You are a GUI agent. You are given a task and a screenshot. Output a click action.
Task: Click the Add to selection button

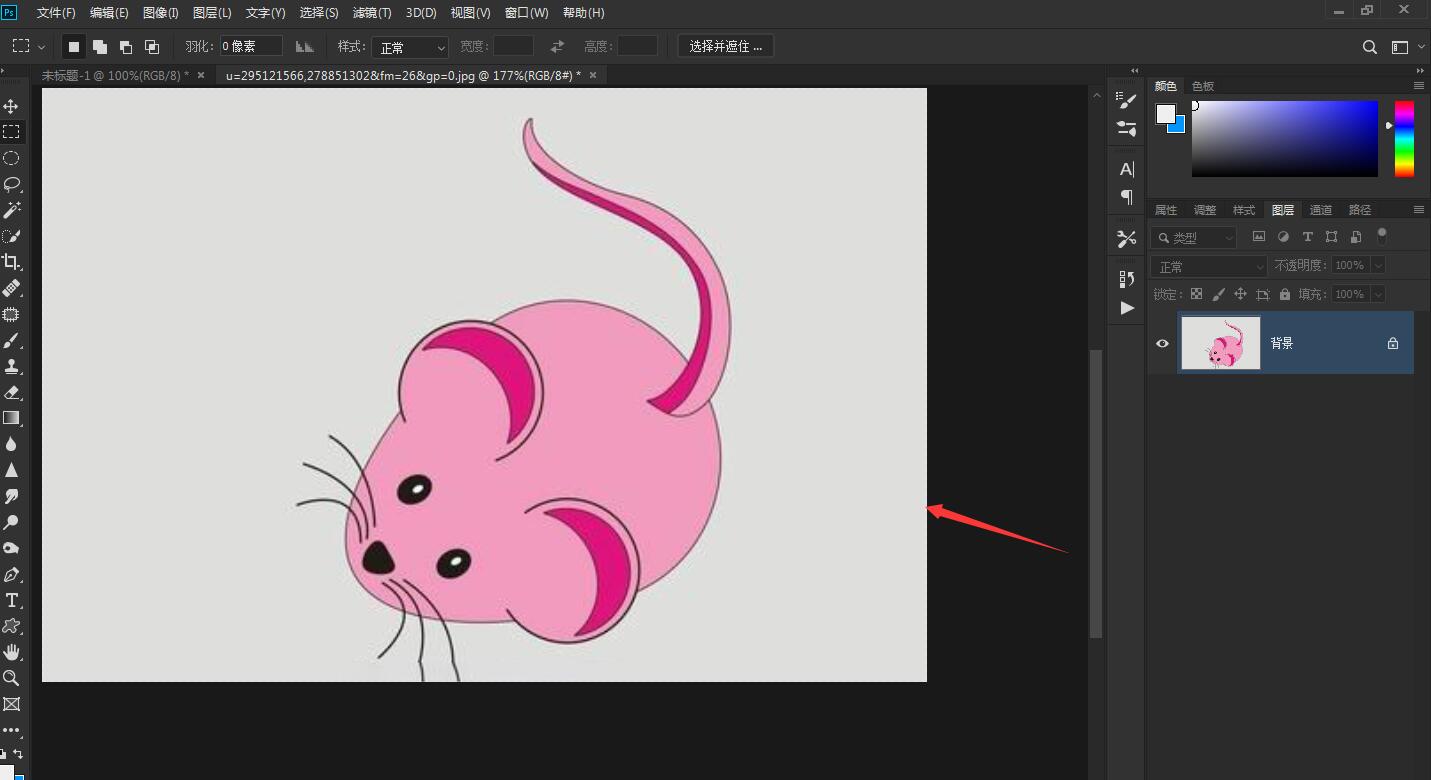pos(100,47)
